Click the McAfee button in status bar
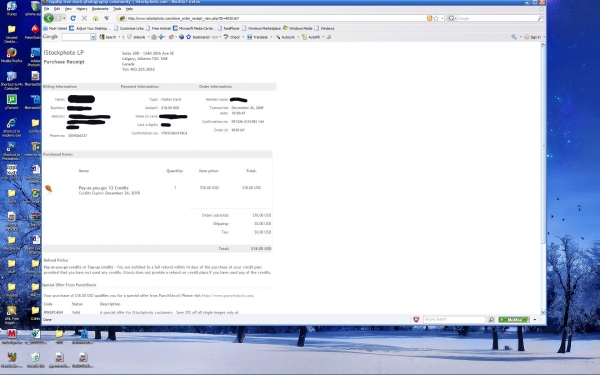Viewport: 600px width, 375px height. point(514,320)
